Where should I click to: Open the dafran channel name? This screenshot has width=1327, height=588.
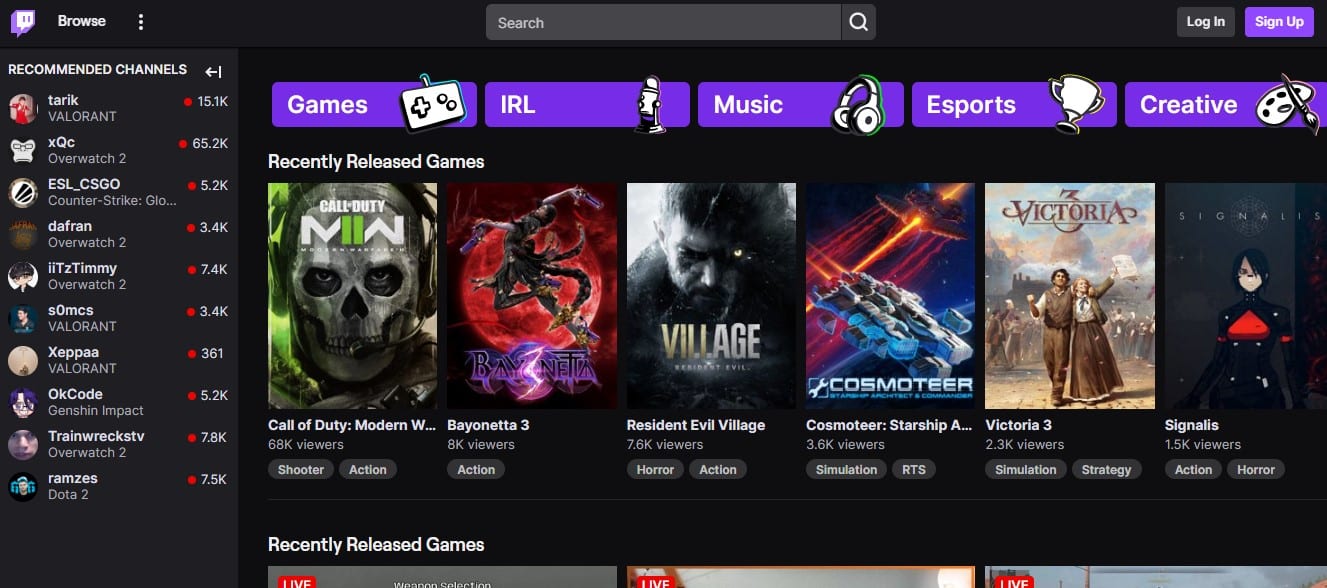pyautogui.click(x=70, y=226)
